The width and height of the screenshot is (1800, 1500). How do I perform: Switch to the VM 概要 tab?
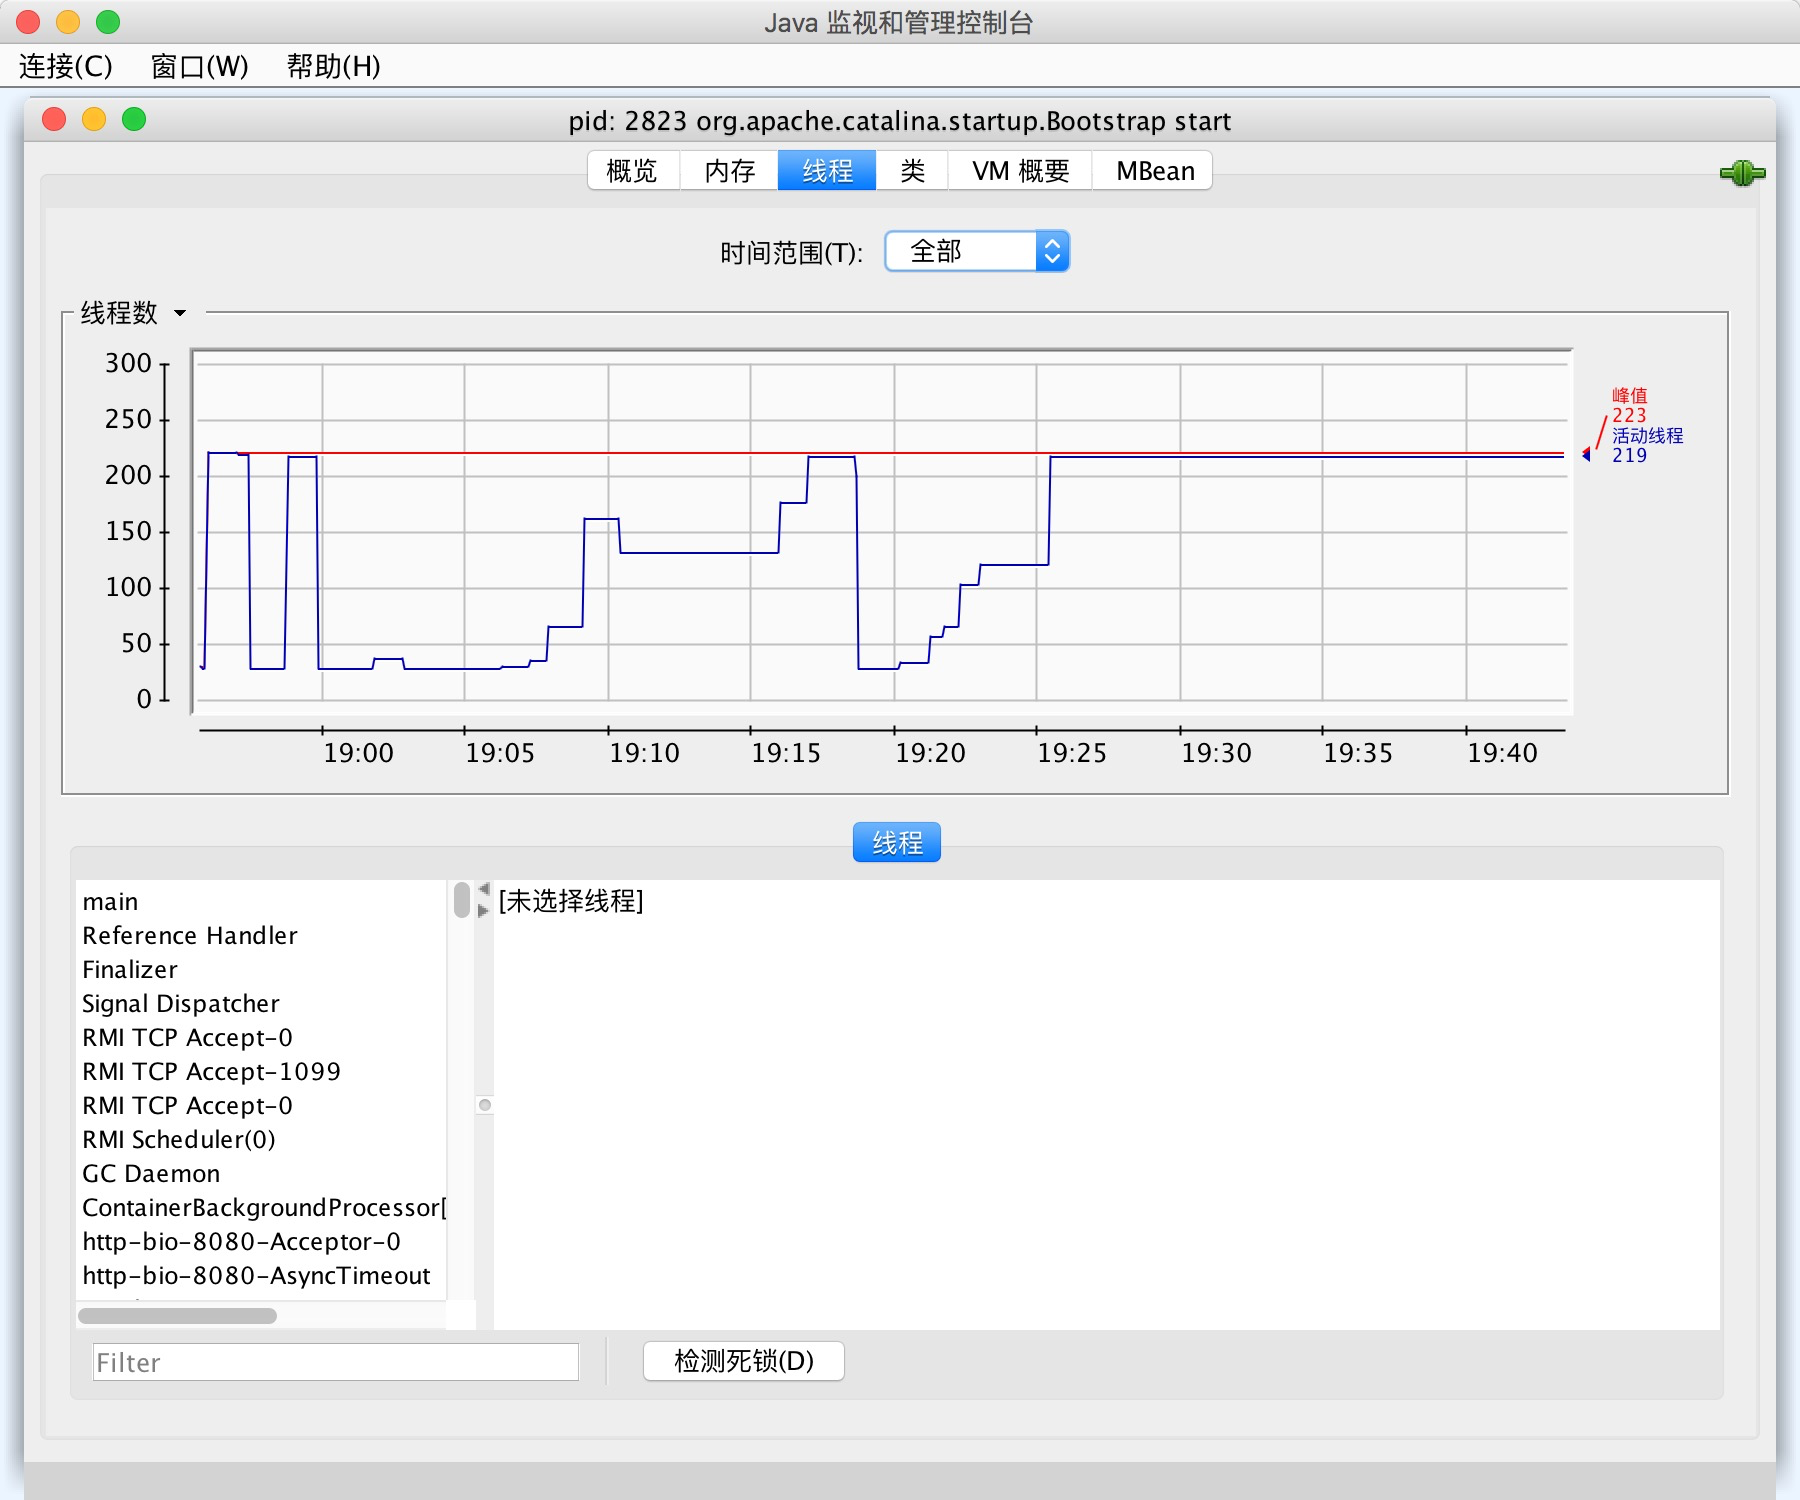[x=1020, y=171]
